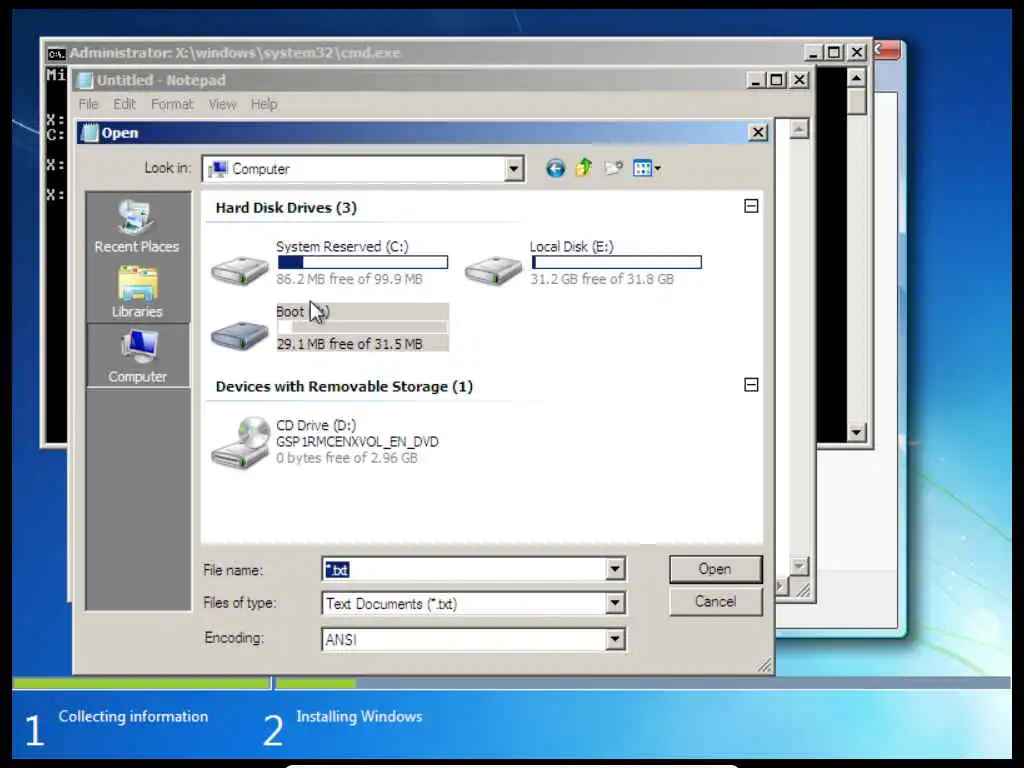Open Notepad's File menu
This screenshot has width=1024, height=768.
tap(88, 104)
